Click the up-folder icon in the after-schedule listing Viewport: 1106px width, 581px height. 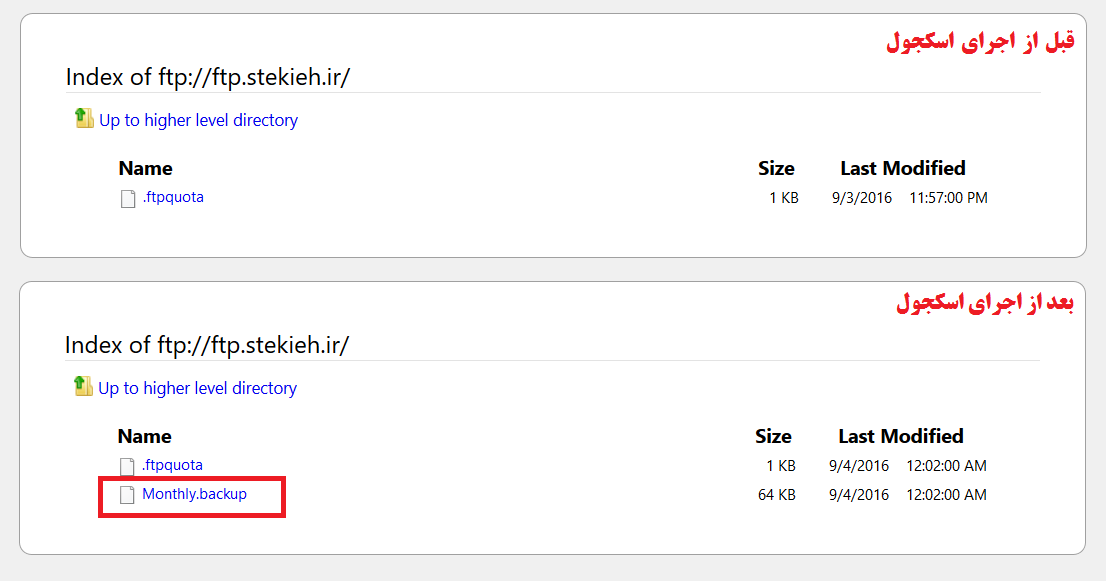83,386
